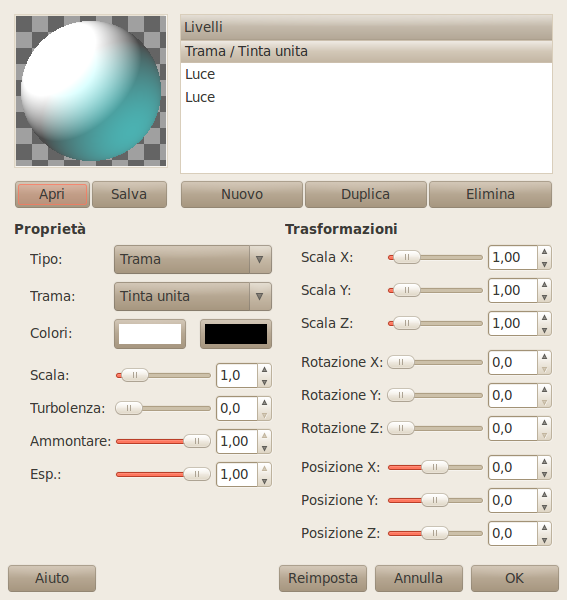Click the Esp. slider handle
The width and height of the screenshot is (567, 600).
[x=197, y=474]
